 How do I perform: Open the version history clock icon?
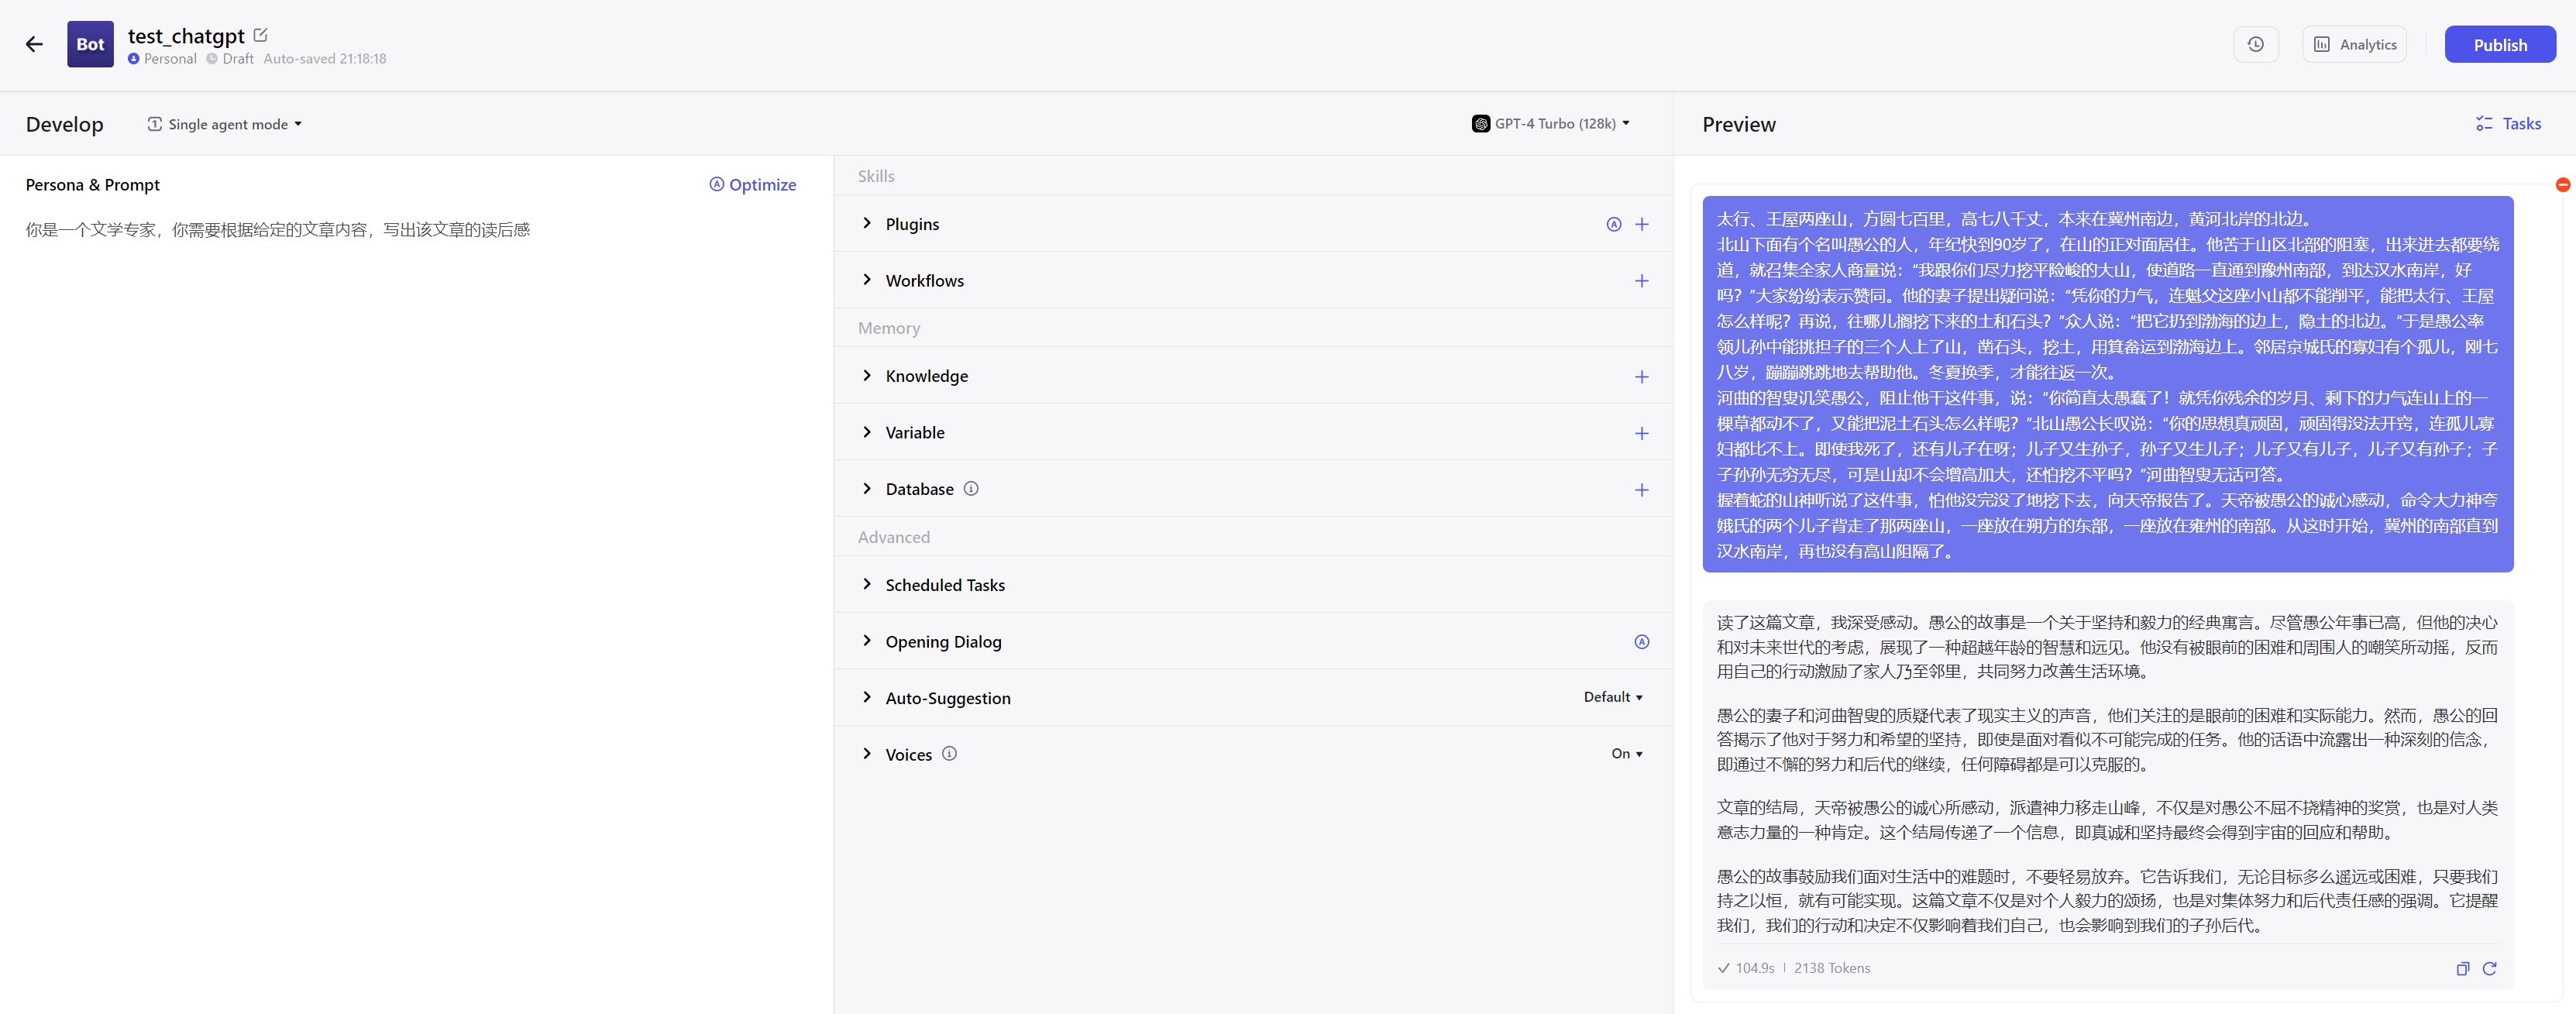coord(2255,44)
